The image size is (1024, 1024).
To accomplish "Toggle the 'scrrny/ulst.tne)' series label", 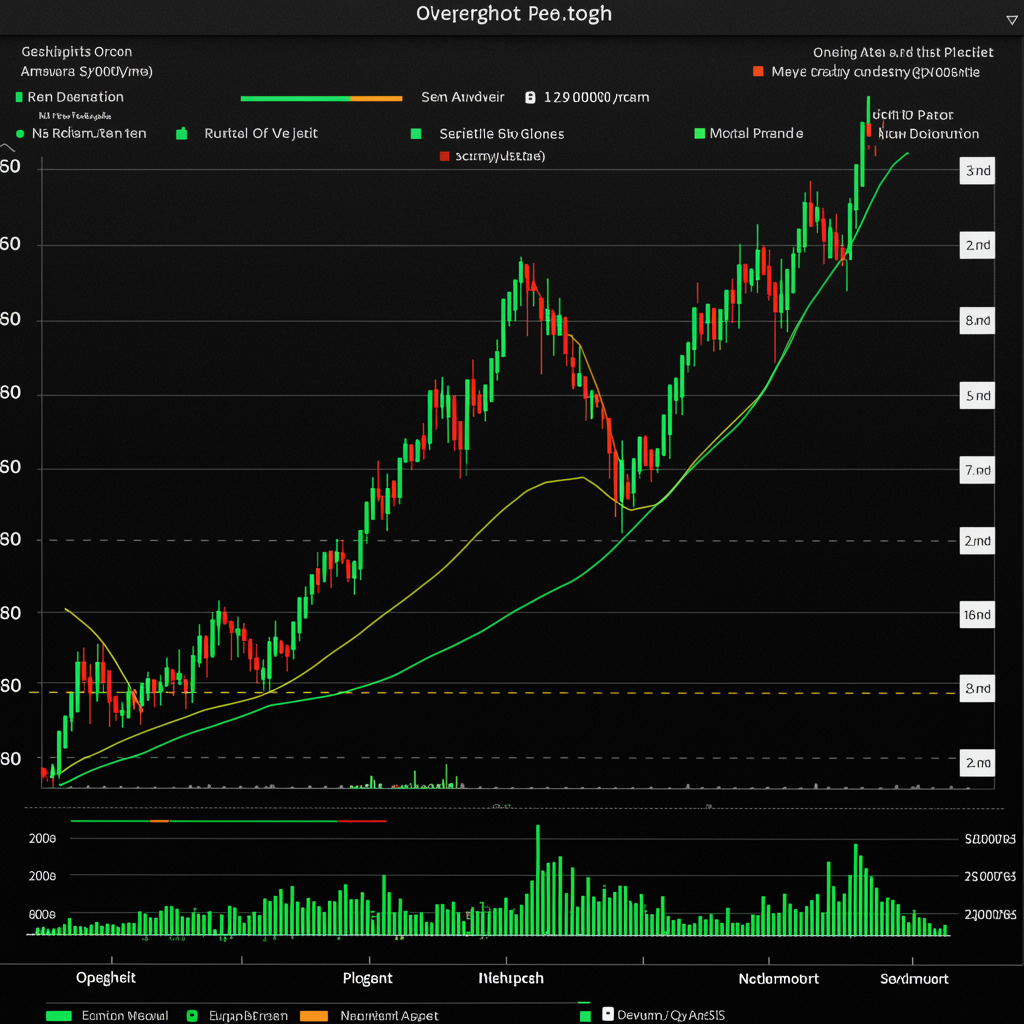I will point(500,156).
